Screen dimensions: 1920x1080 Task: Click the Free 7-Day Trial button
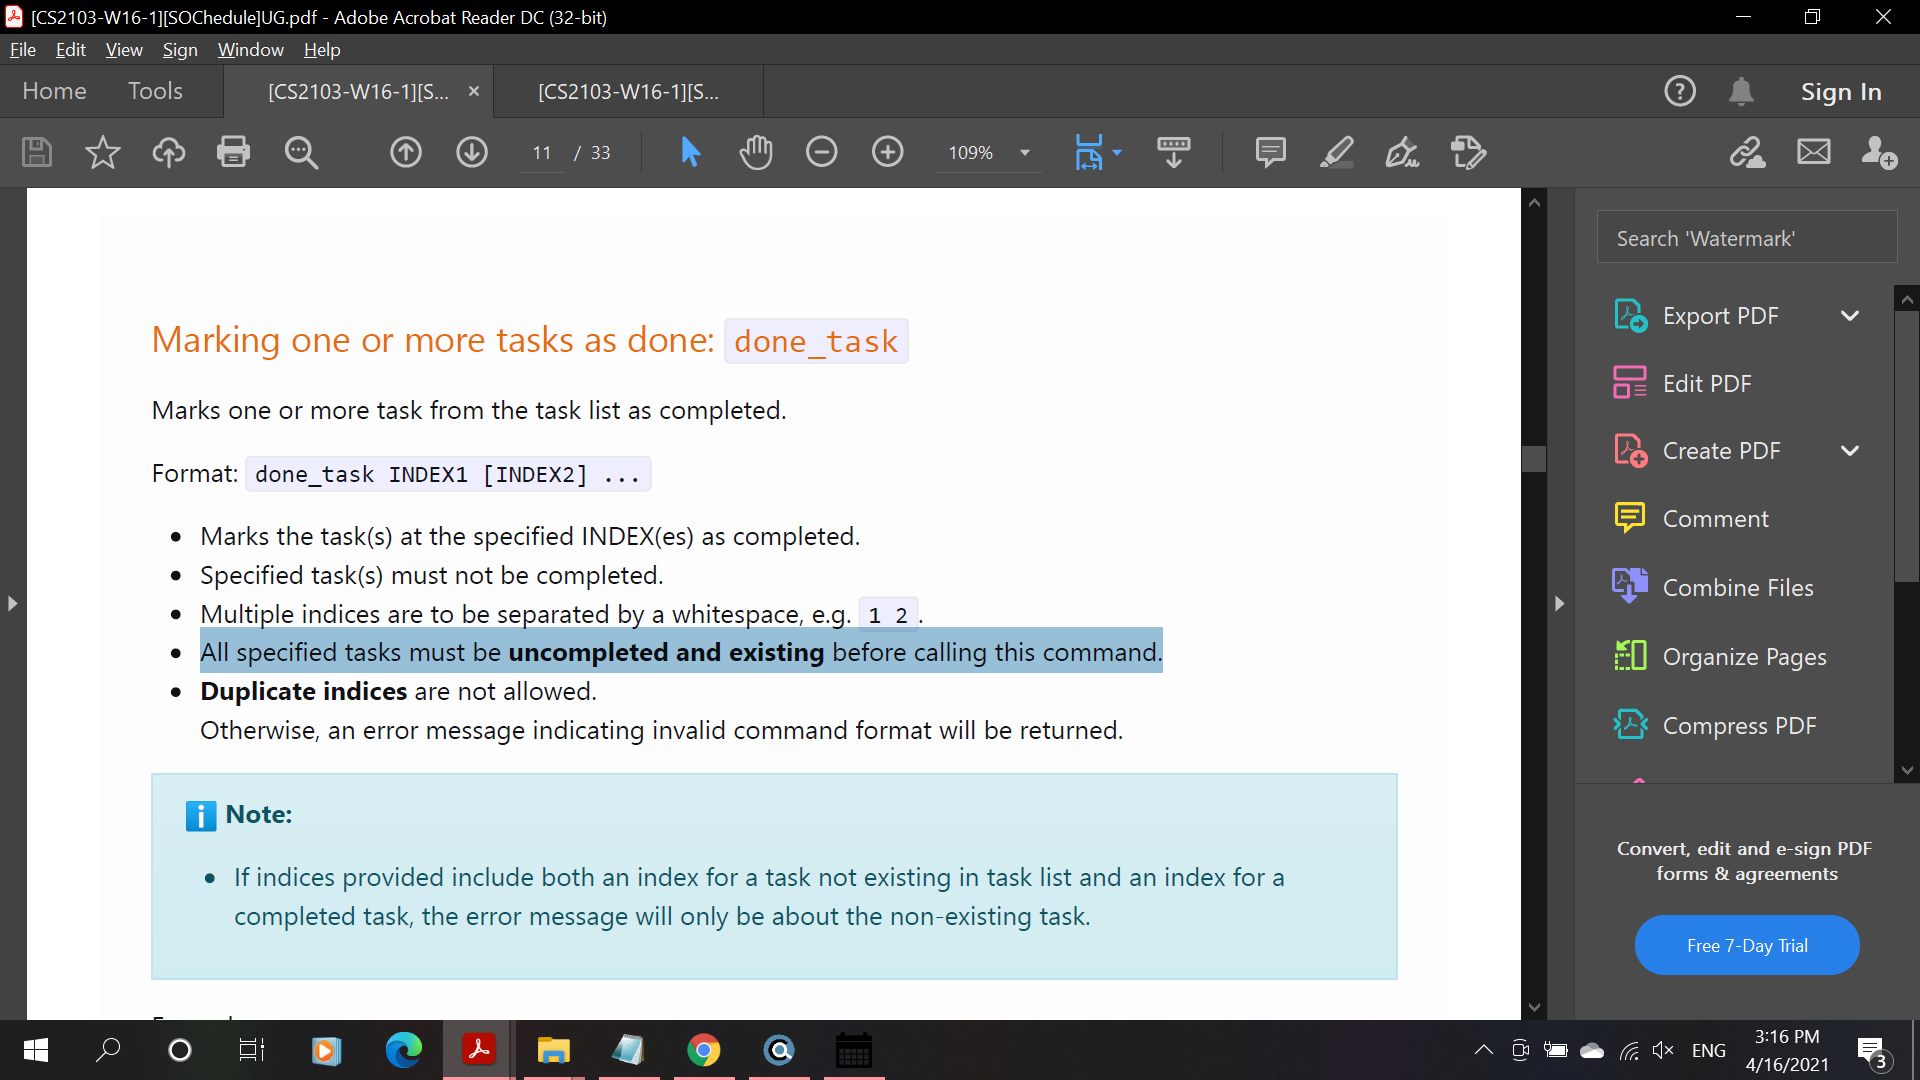pos(1746,945)
